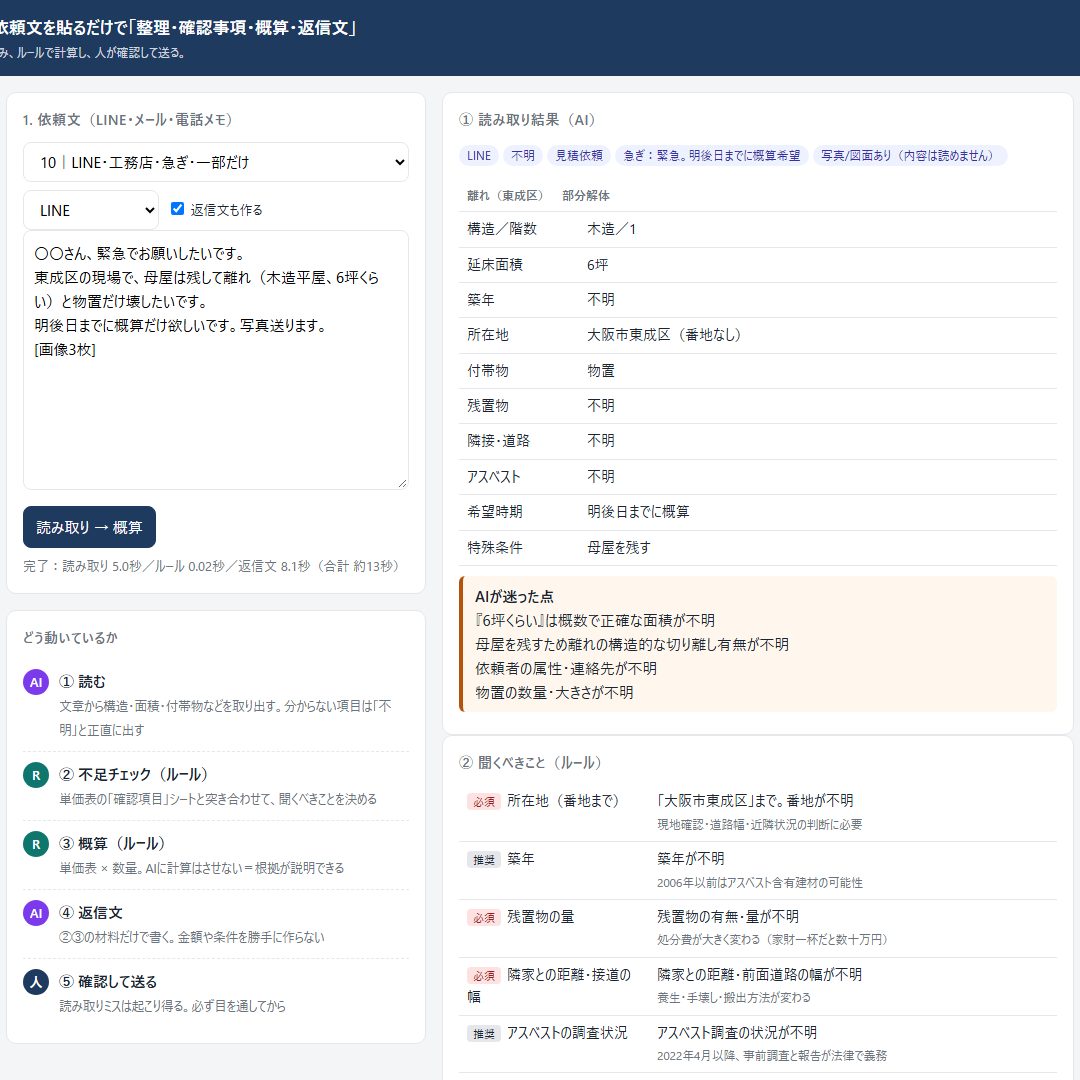The image size is (1080, 1080).
Task: Select the 6坪 value in 延床面積 row
Action: (598, 264)
